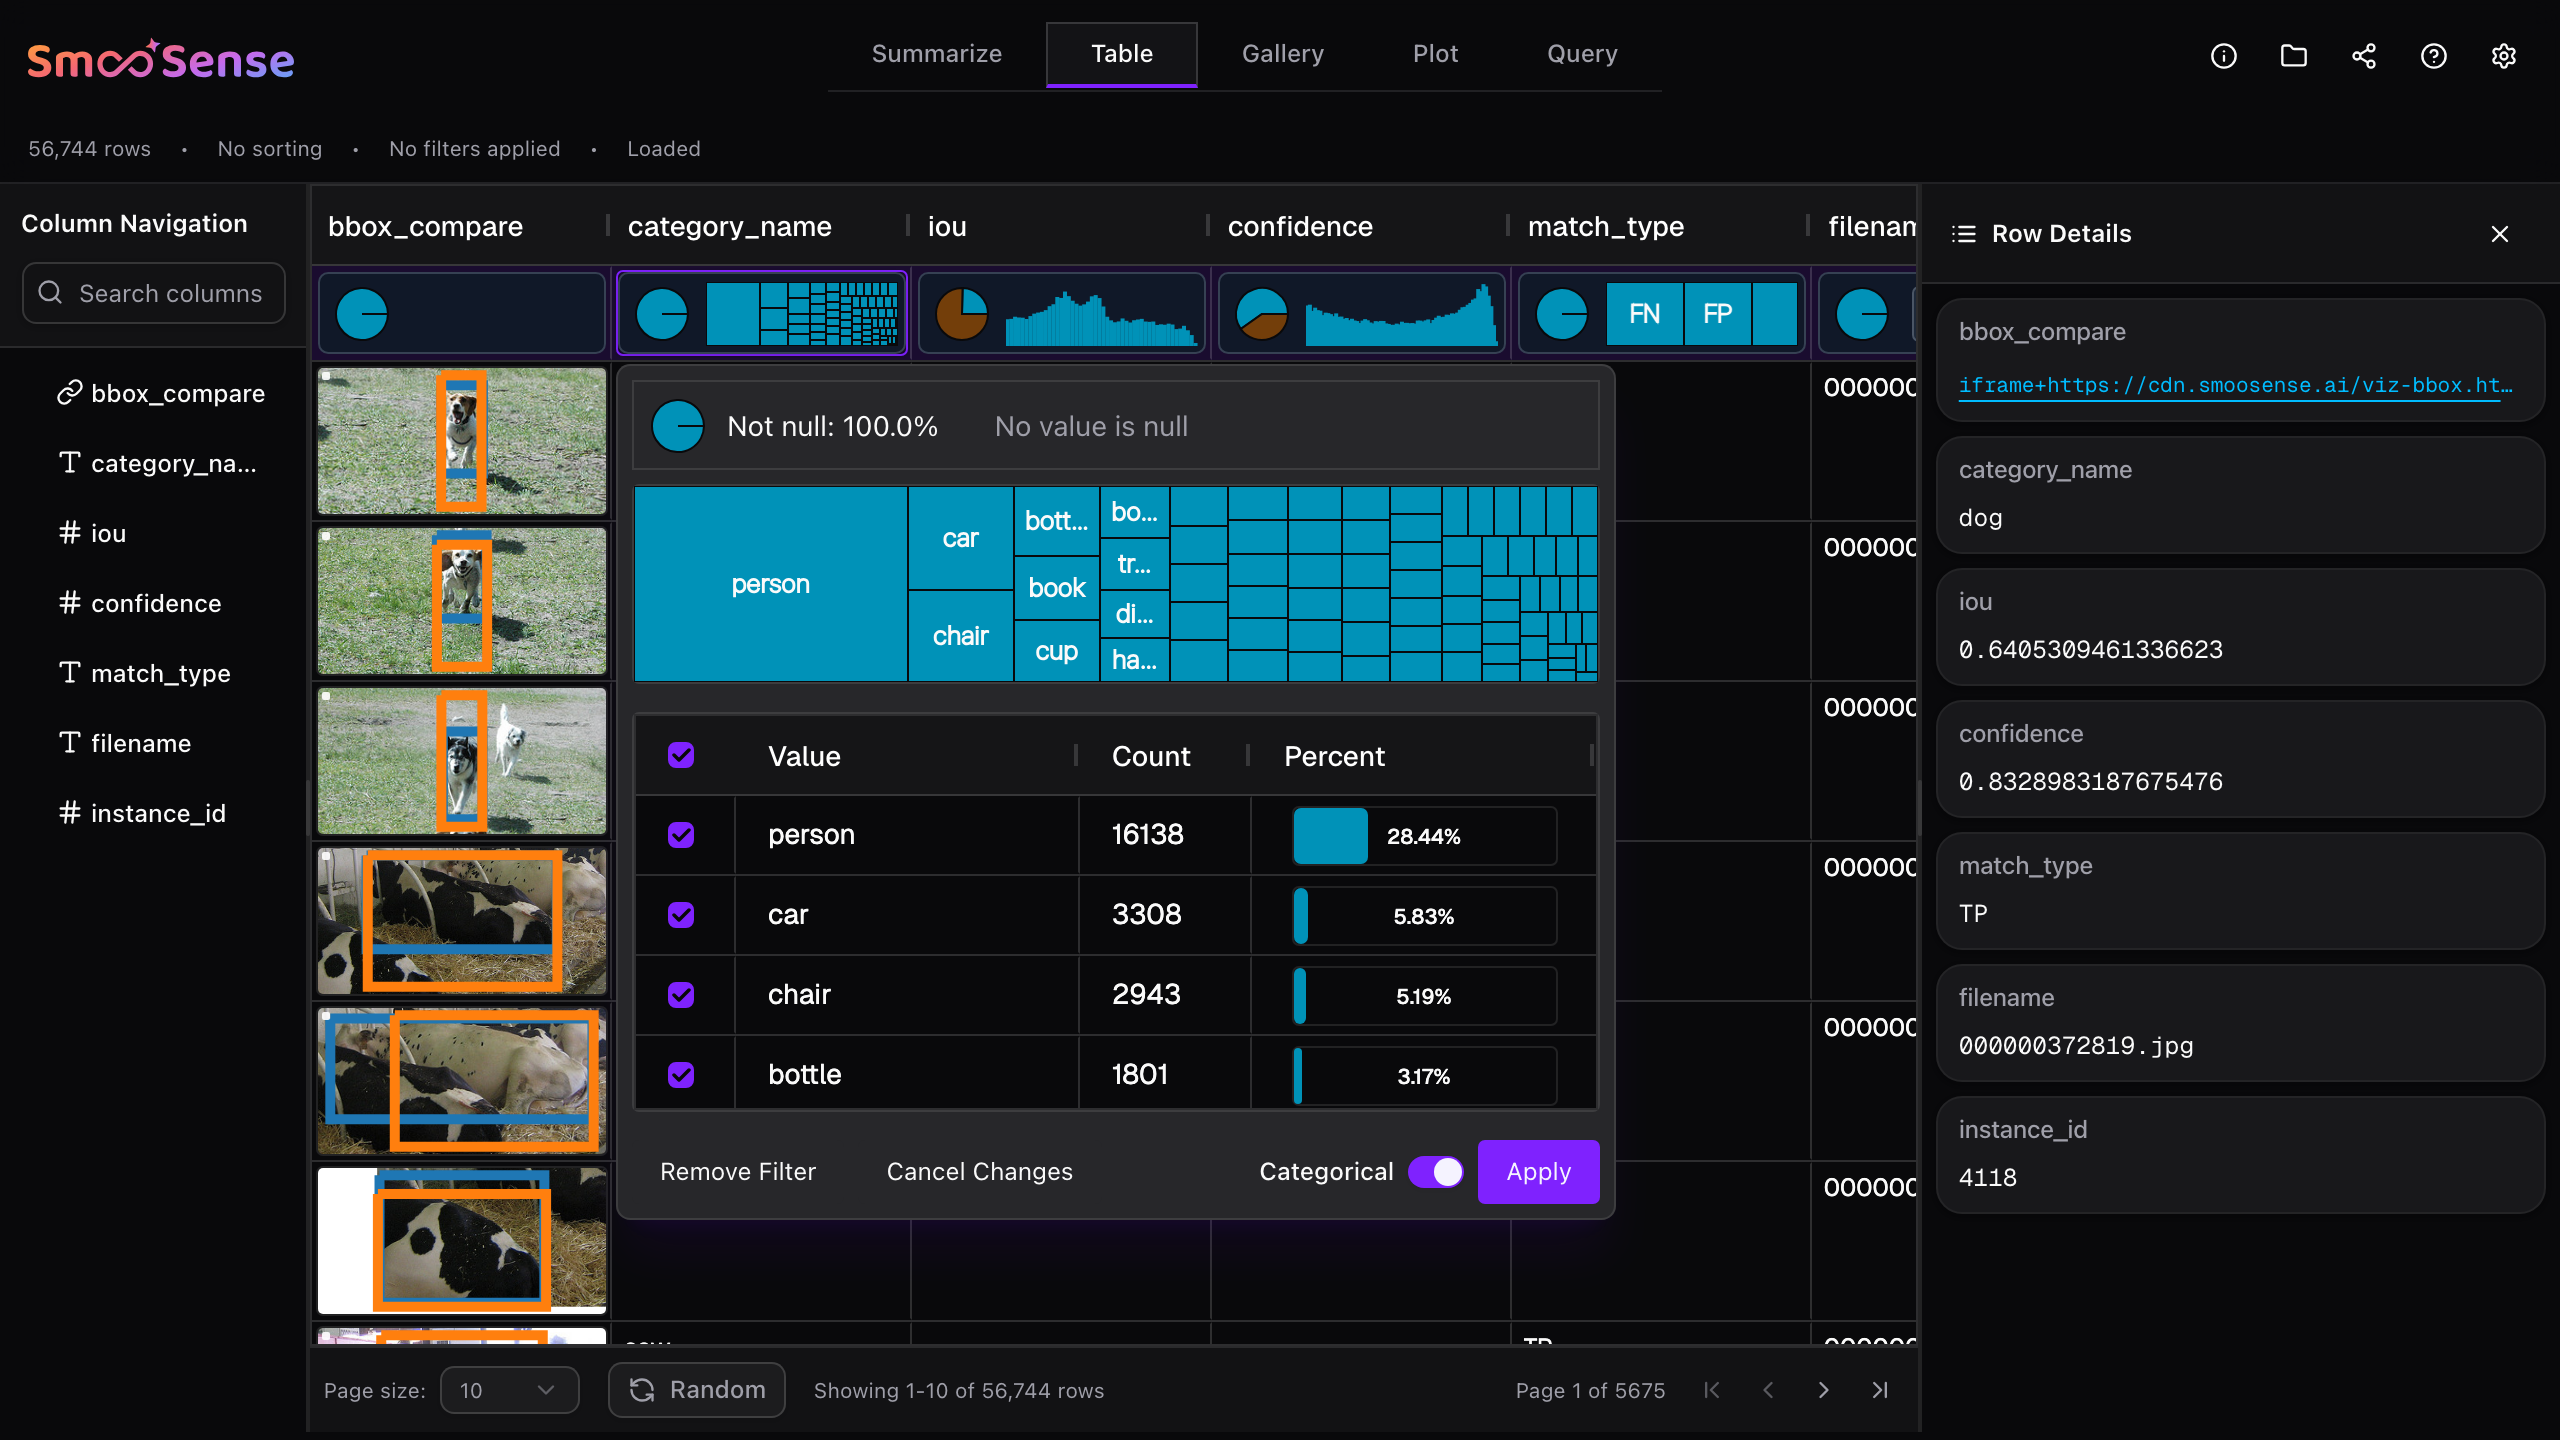Viewport: 2560px width, 1440px height.
Task: Open the help question-mark icon
Action: [x=2433, y=56]
